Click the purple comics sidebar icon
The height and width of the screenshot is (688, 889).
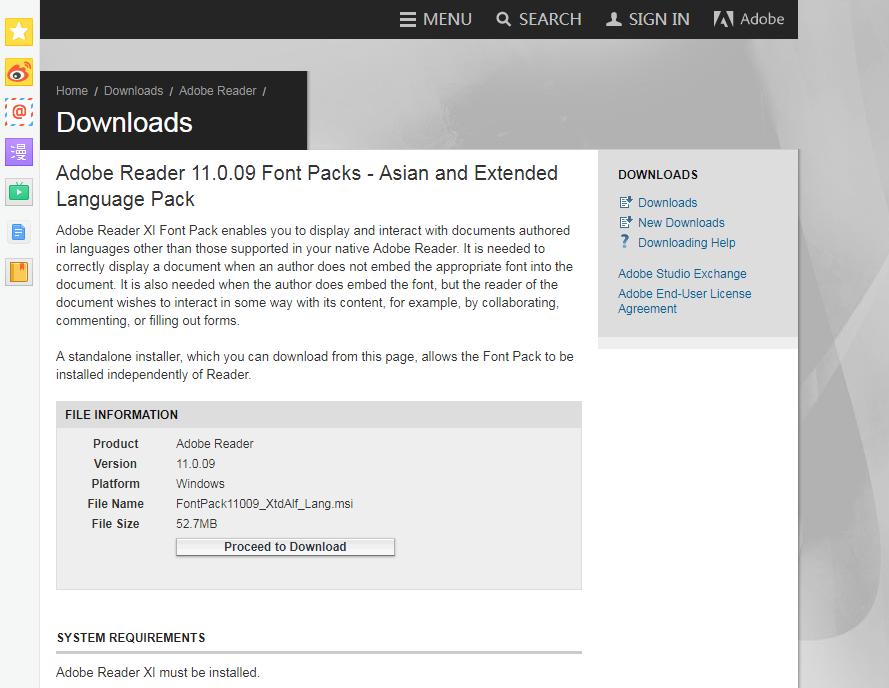click(x=19, y=152)
